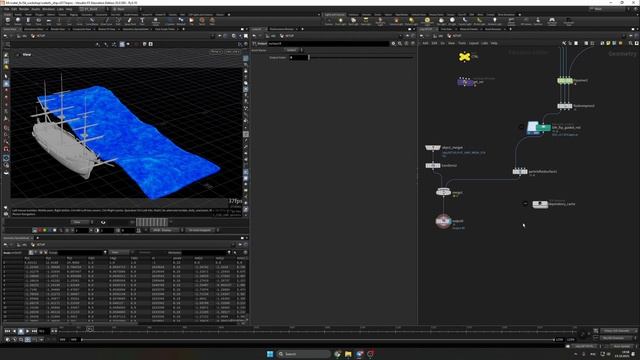Open the File menu
This screenshot has height=360, width=640.
[x=7, y=9]
